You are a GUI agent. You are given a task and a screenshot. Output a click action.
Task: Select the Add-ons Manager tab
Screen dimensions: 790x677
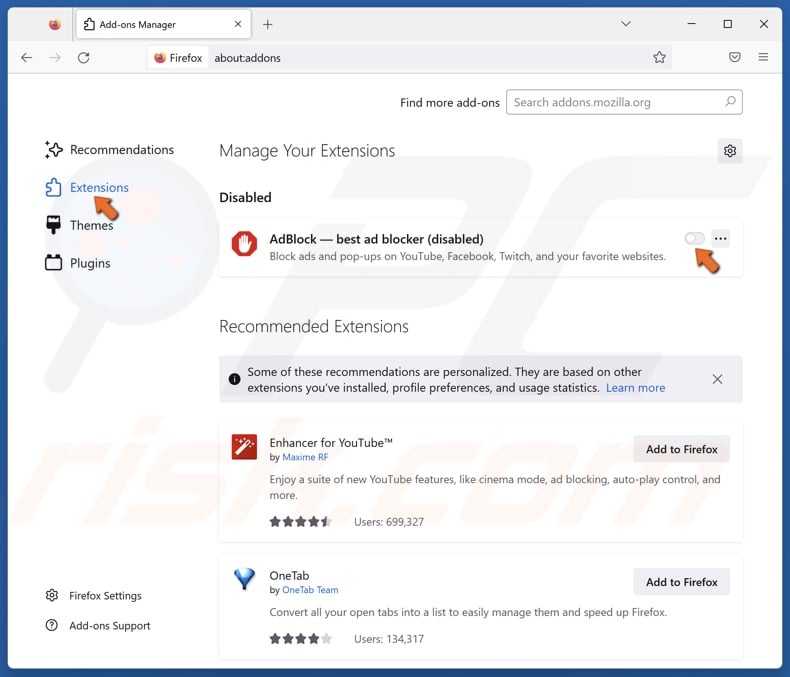pyautogui.click(x=163, y=24)
